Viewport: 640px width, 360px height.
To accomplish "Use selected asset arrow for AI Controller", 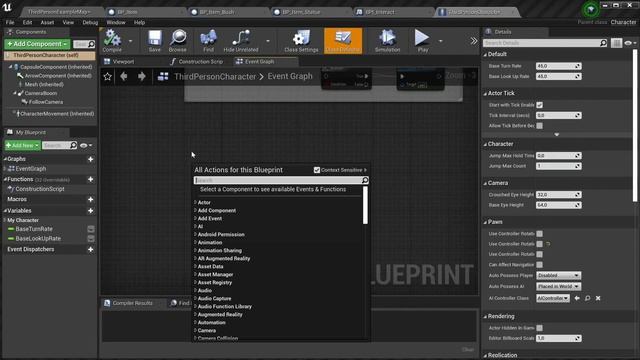I will 577,298.
